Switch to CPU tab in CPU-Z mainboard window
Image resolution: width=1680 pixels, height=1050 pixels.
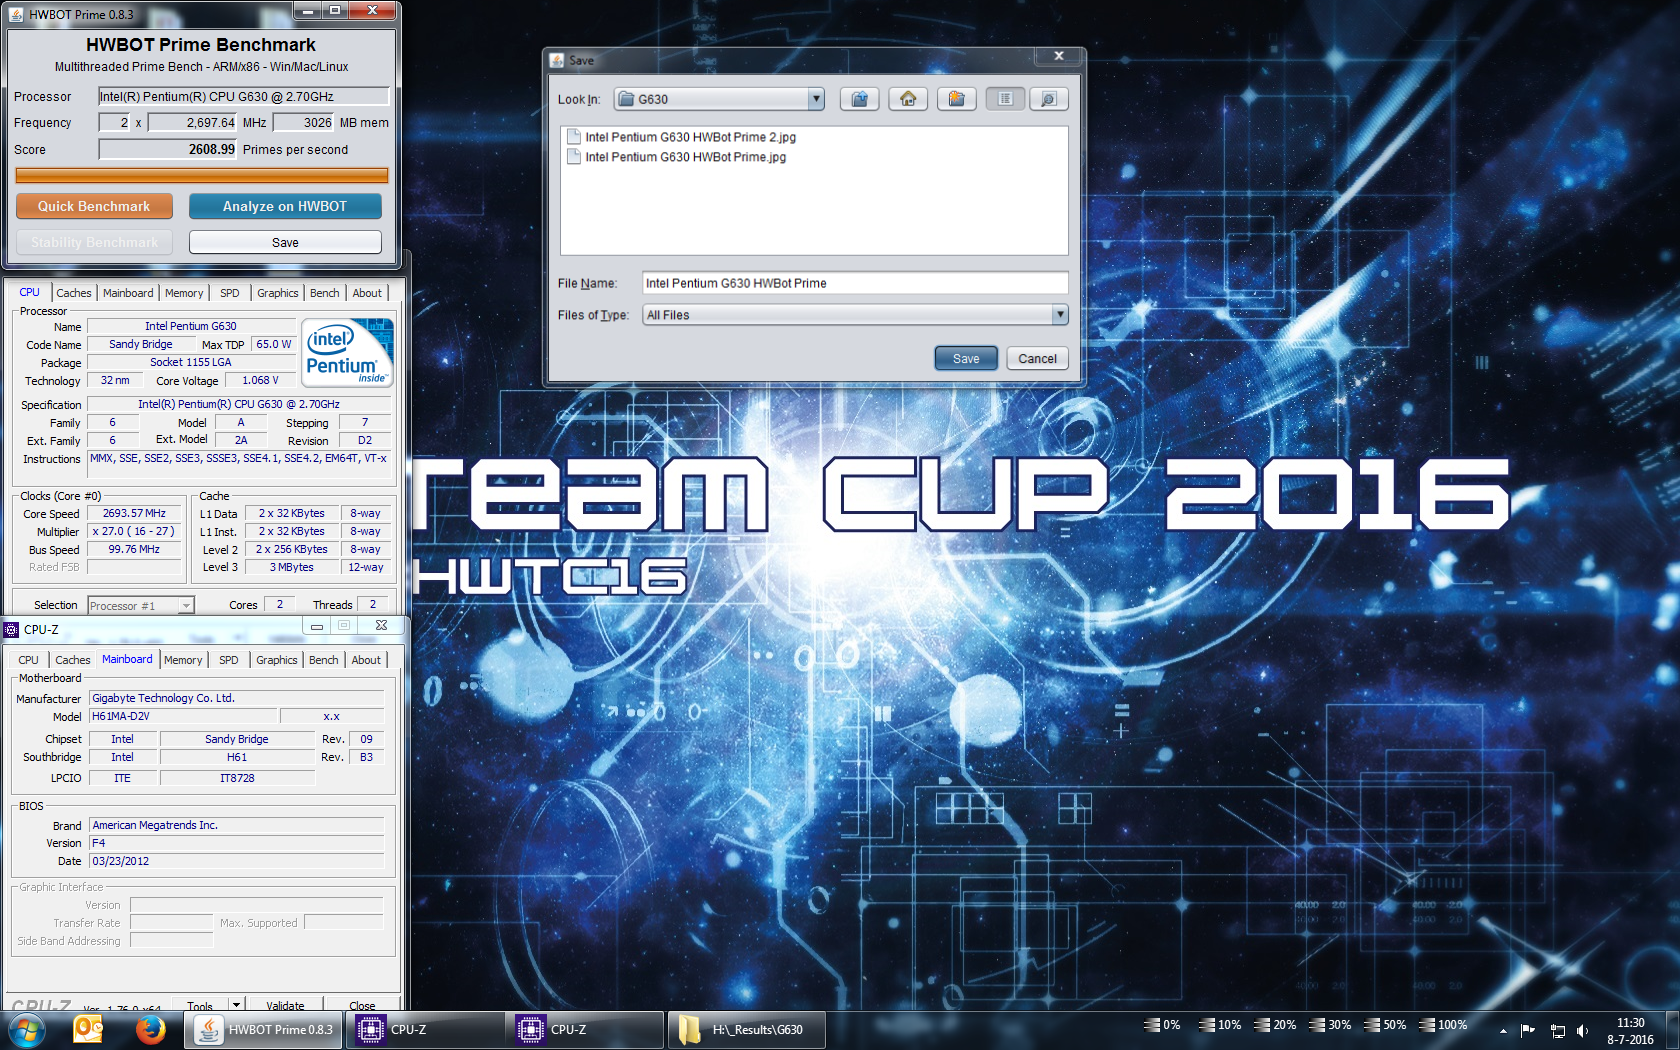[28, 660]
